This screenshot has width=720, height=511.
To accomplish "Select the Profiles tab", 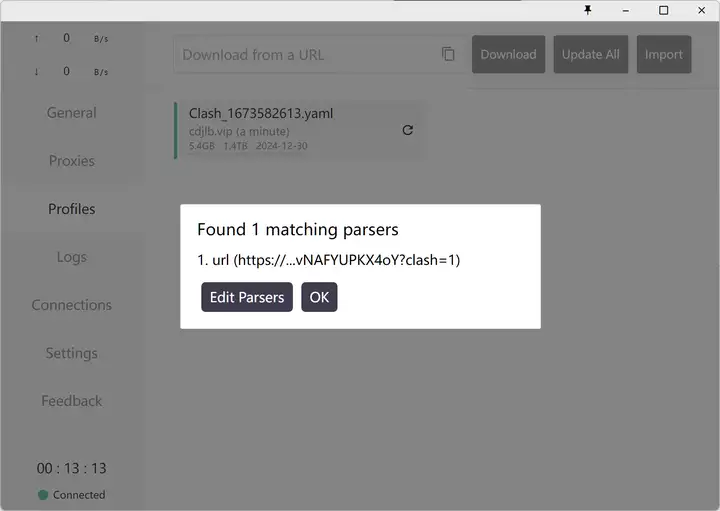I will point(72,209).
